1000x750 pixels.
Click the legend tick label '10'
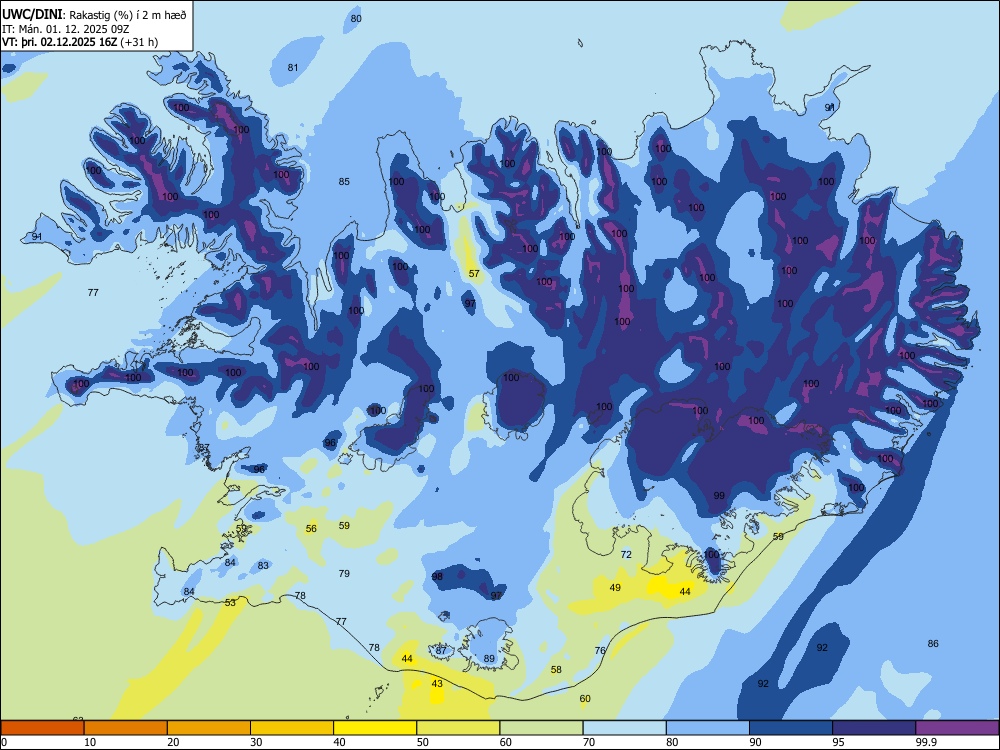(90, 742)
